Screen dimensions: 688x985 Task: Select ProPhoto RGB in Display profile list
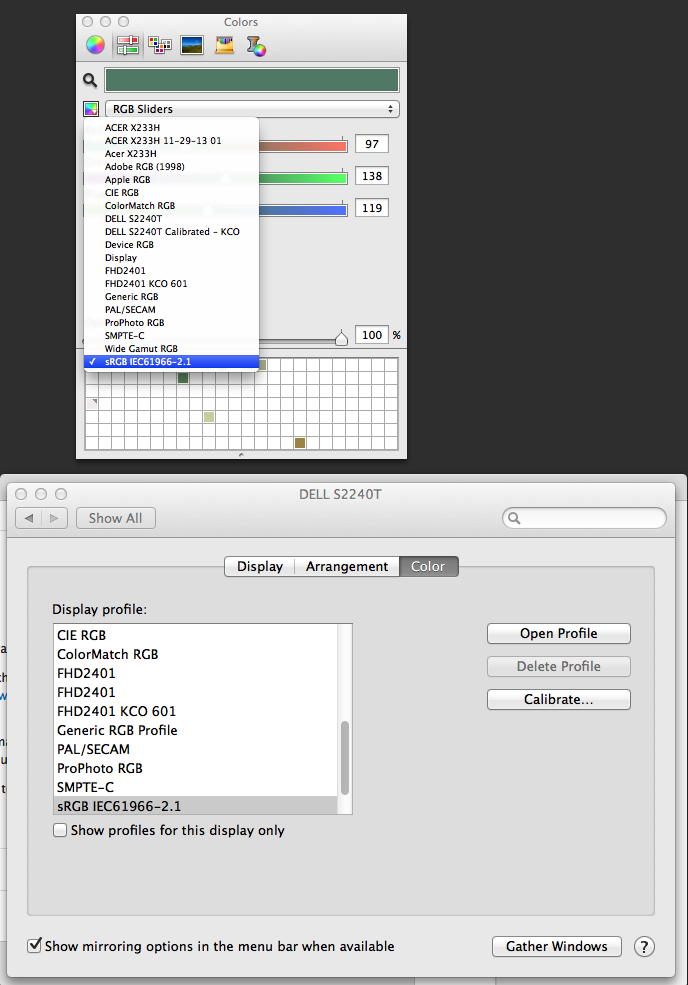tap(196, 768)
